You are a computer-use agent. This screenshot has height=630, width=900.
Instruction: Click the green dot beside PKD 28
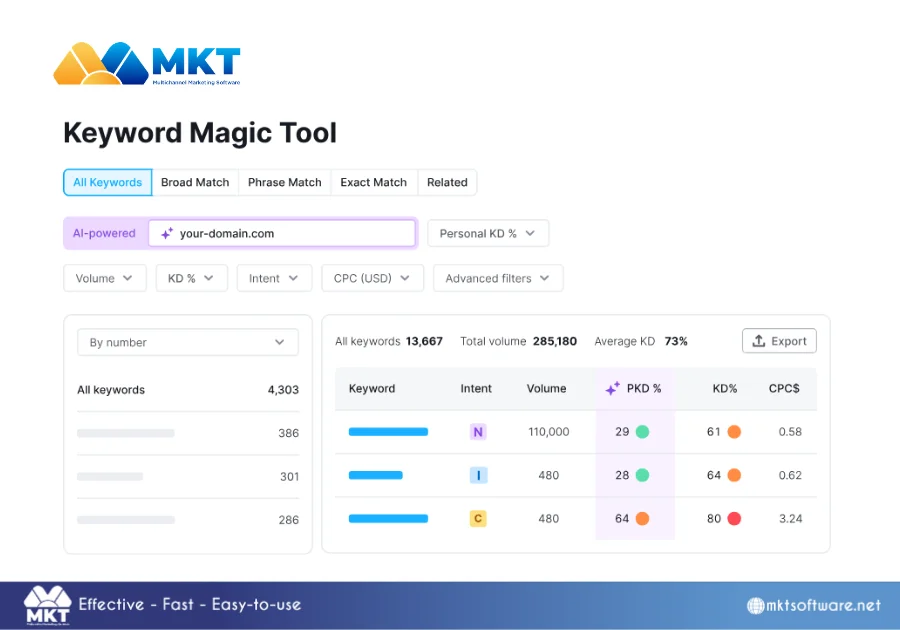coord(642,475)
